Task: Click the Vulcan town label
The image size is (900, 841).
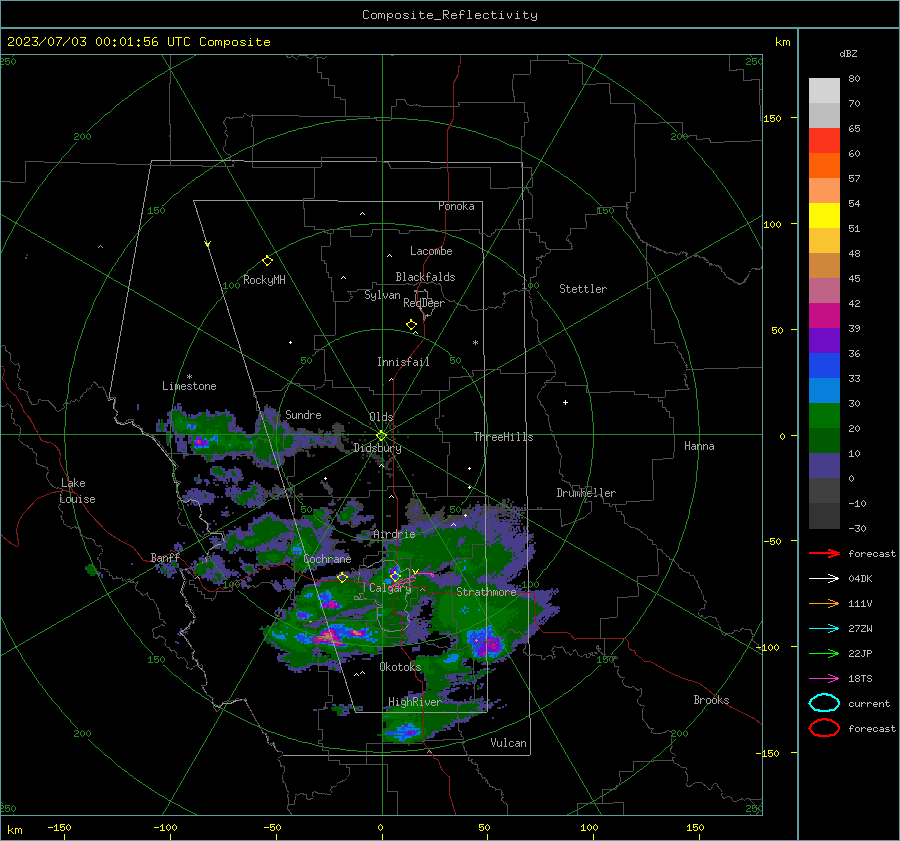Action: (508, 743)
